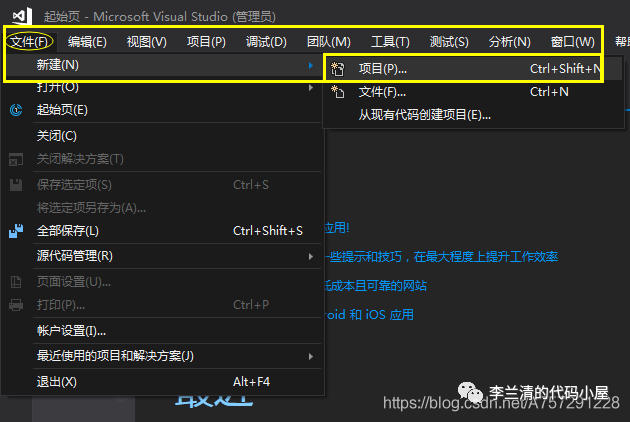Open the 项目(P) menu in menu bar

point(206,41)
